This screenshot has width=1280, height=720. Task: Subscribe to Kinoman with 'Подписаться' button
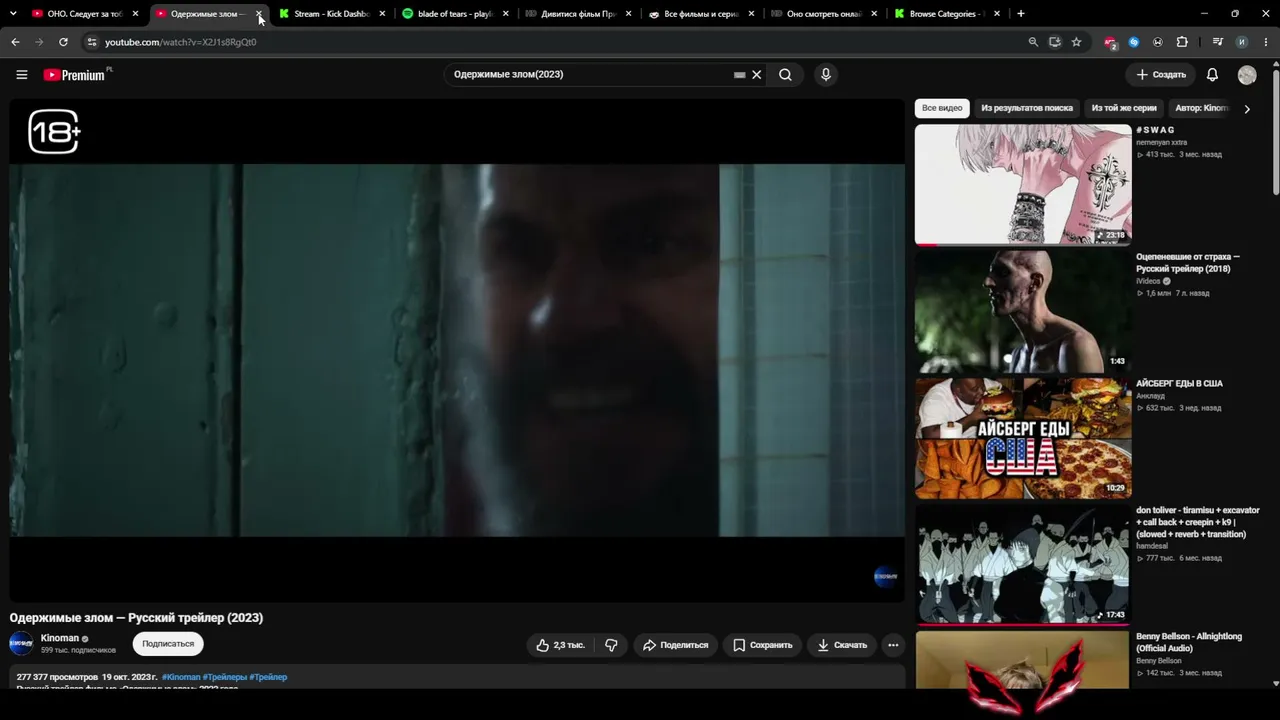[168, 644]
